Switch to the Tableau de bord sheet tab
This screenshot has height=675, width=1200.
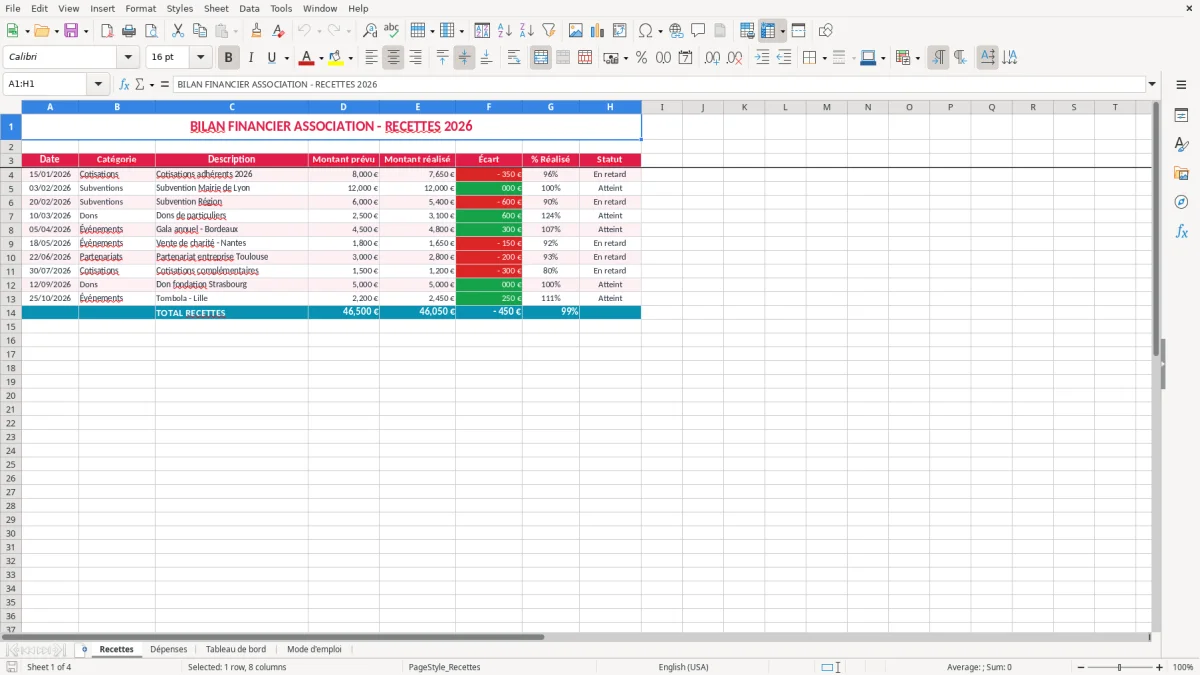[236, 649]
